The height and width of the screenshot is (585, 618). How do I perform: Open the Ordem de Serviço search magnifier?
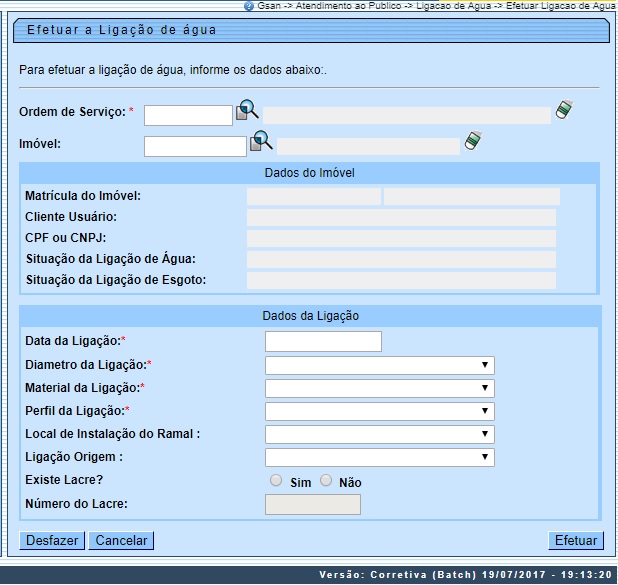[247, 110]
